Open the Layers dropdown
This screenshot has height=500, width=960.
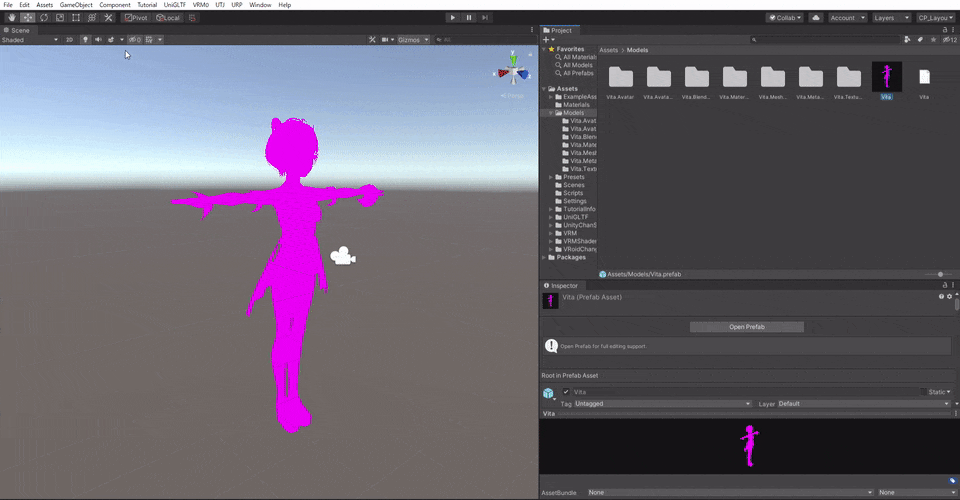pyautogui.click(x=891, y=18)
